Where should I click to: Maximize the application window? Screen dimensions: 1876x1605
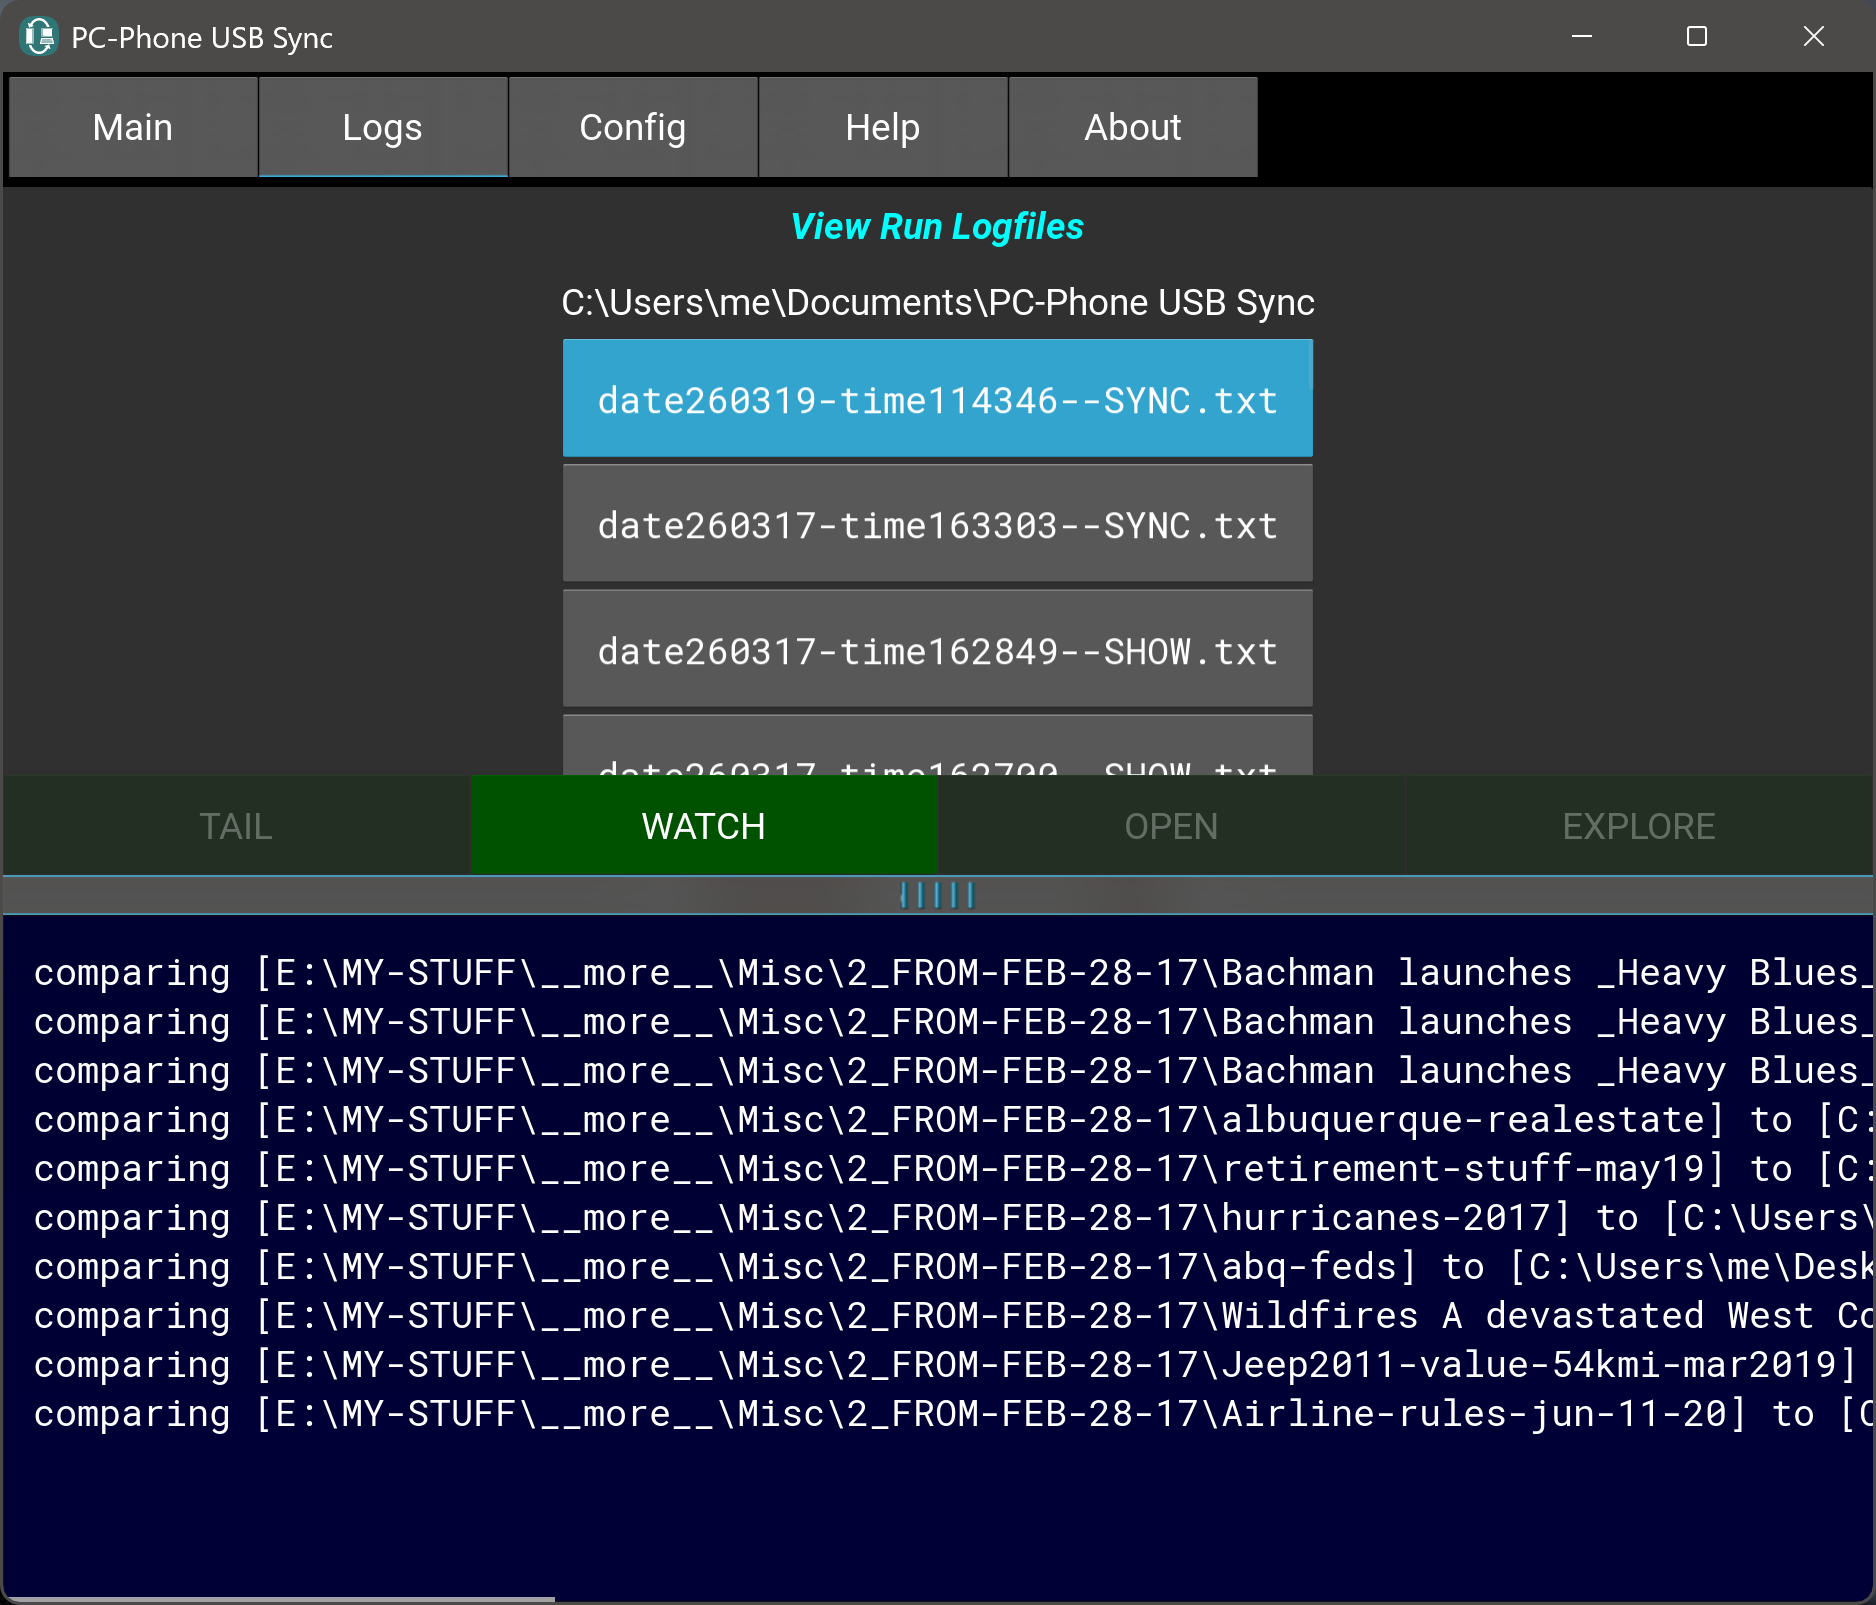[1697, 37]
